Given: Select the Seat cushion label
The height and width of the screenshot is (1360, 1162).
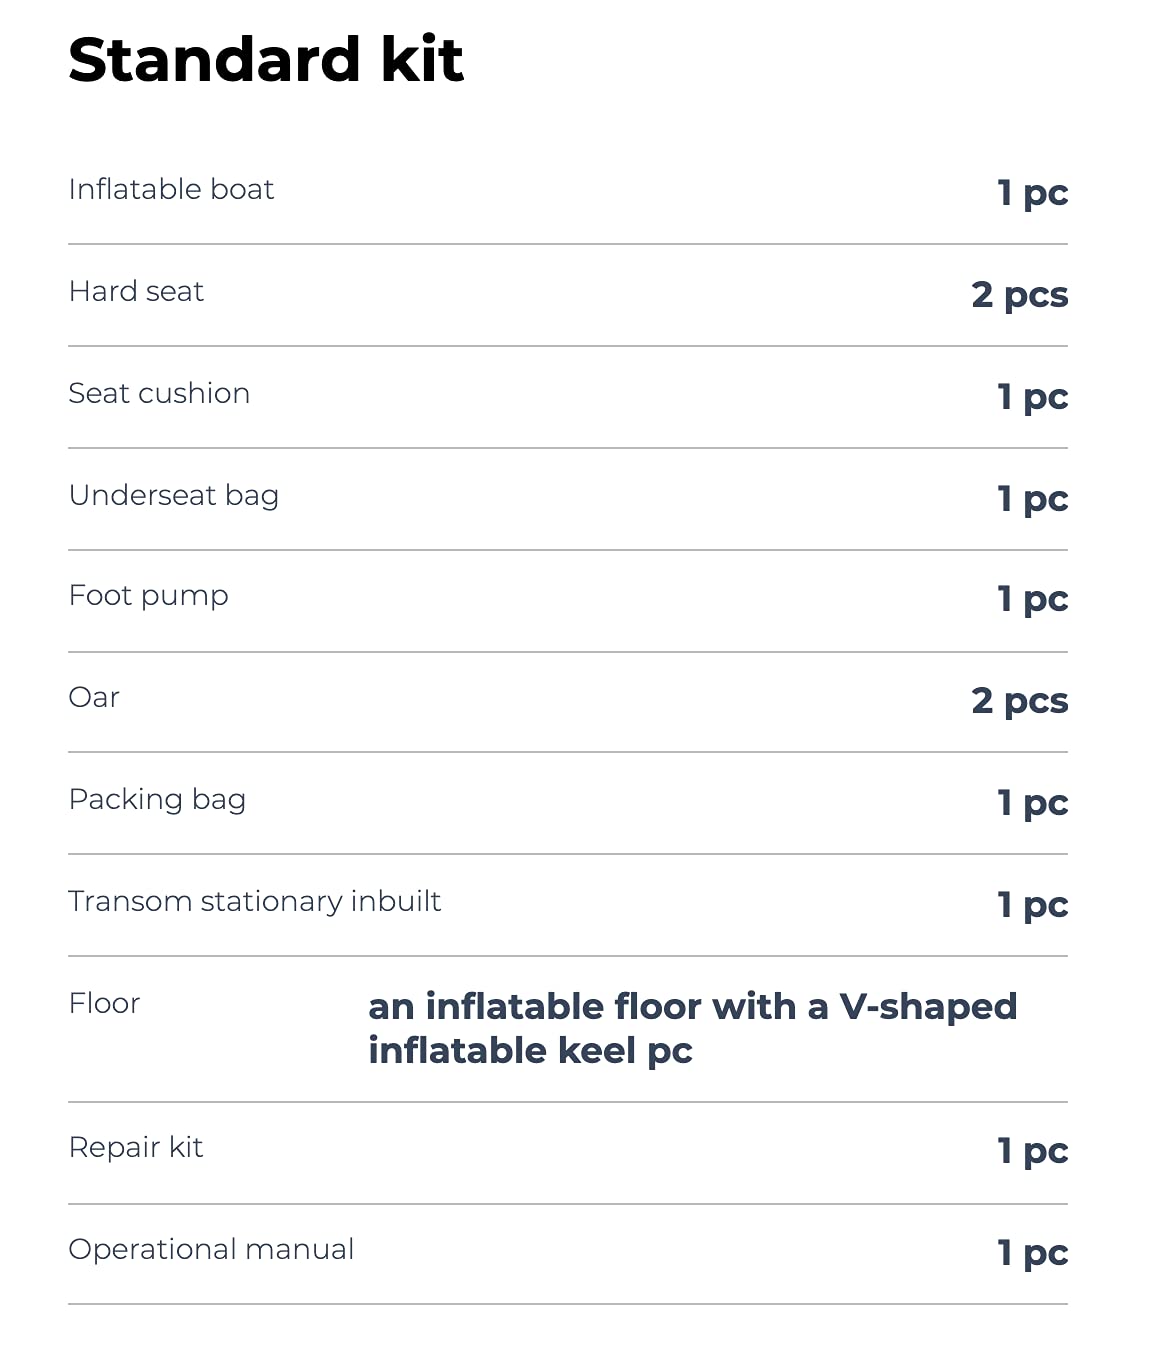Looking at the screenshot, I should coord(159,393).
